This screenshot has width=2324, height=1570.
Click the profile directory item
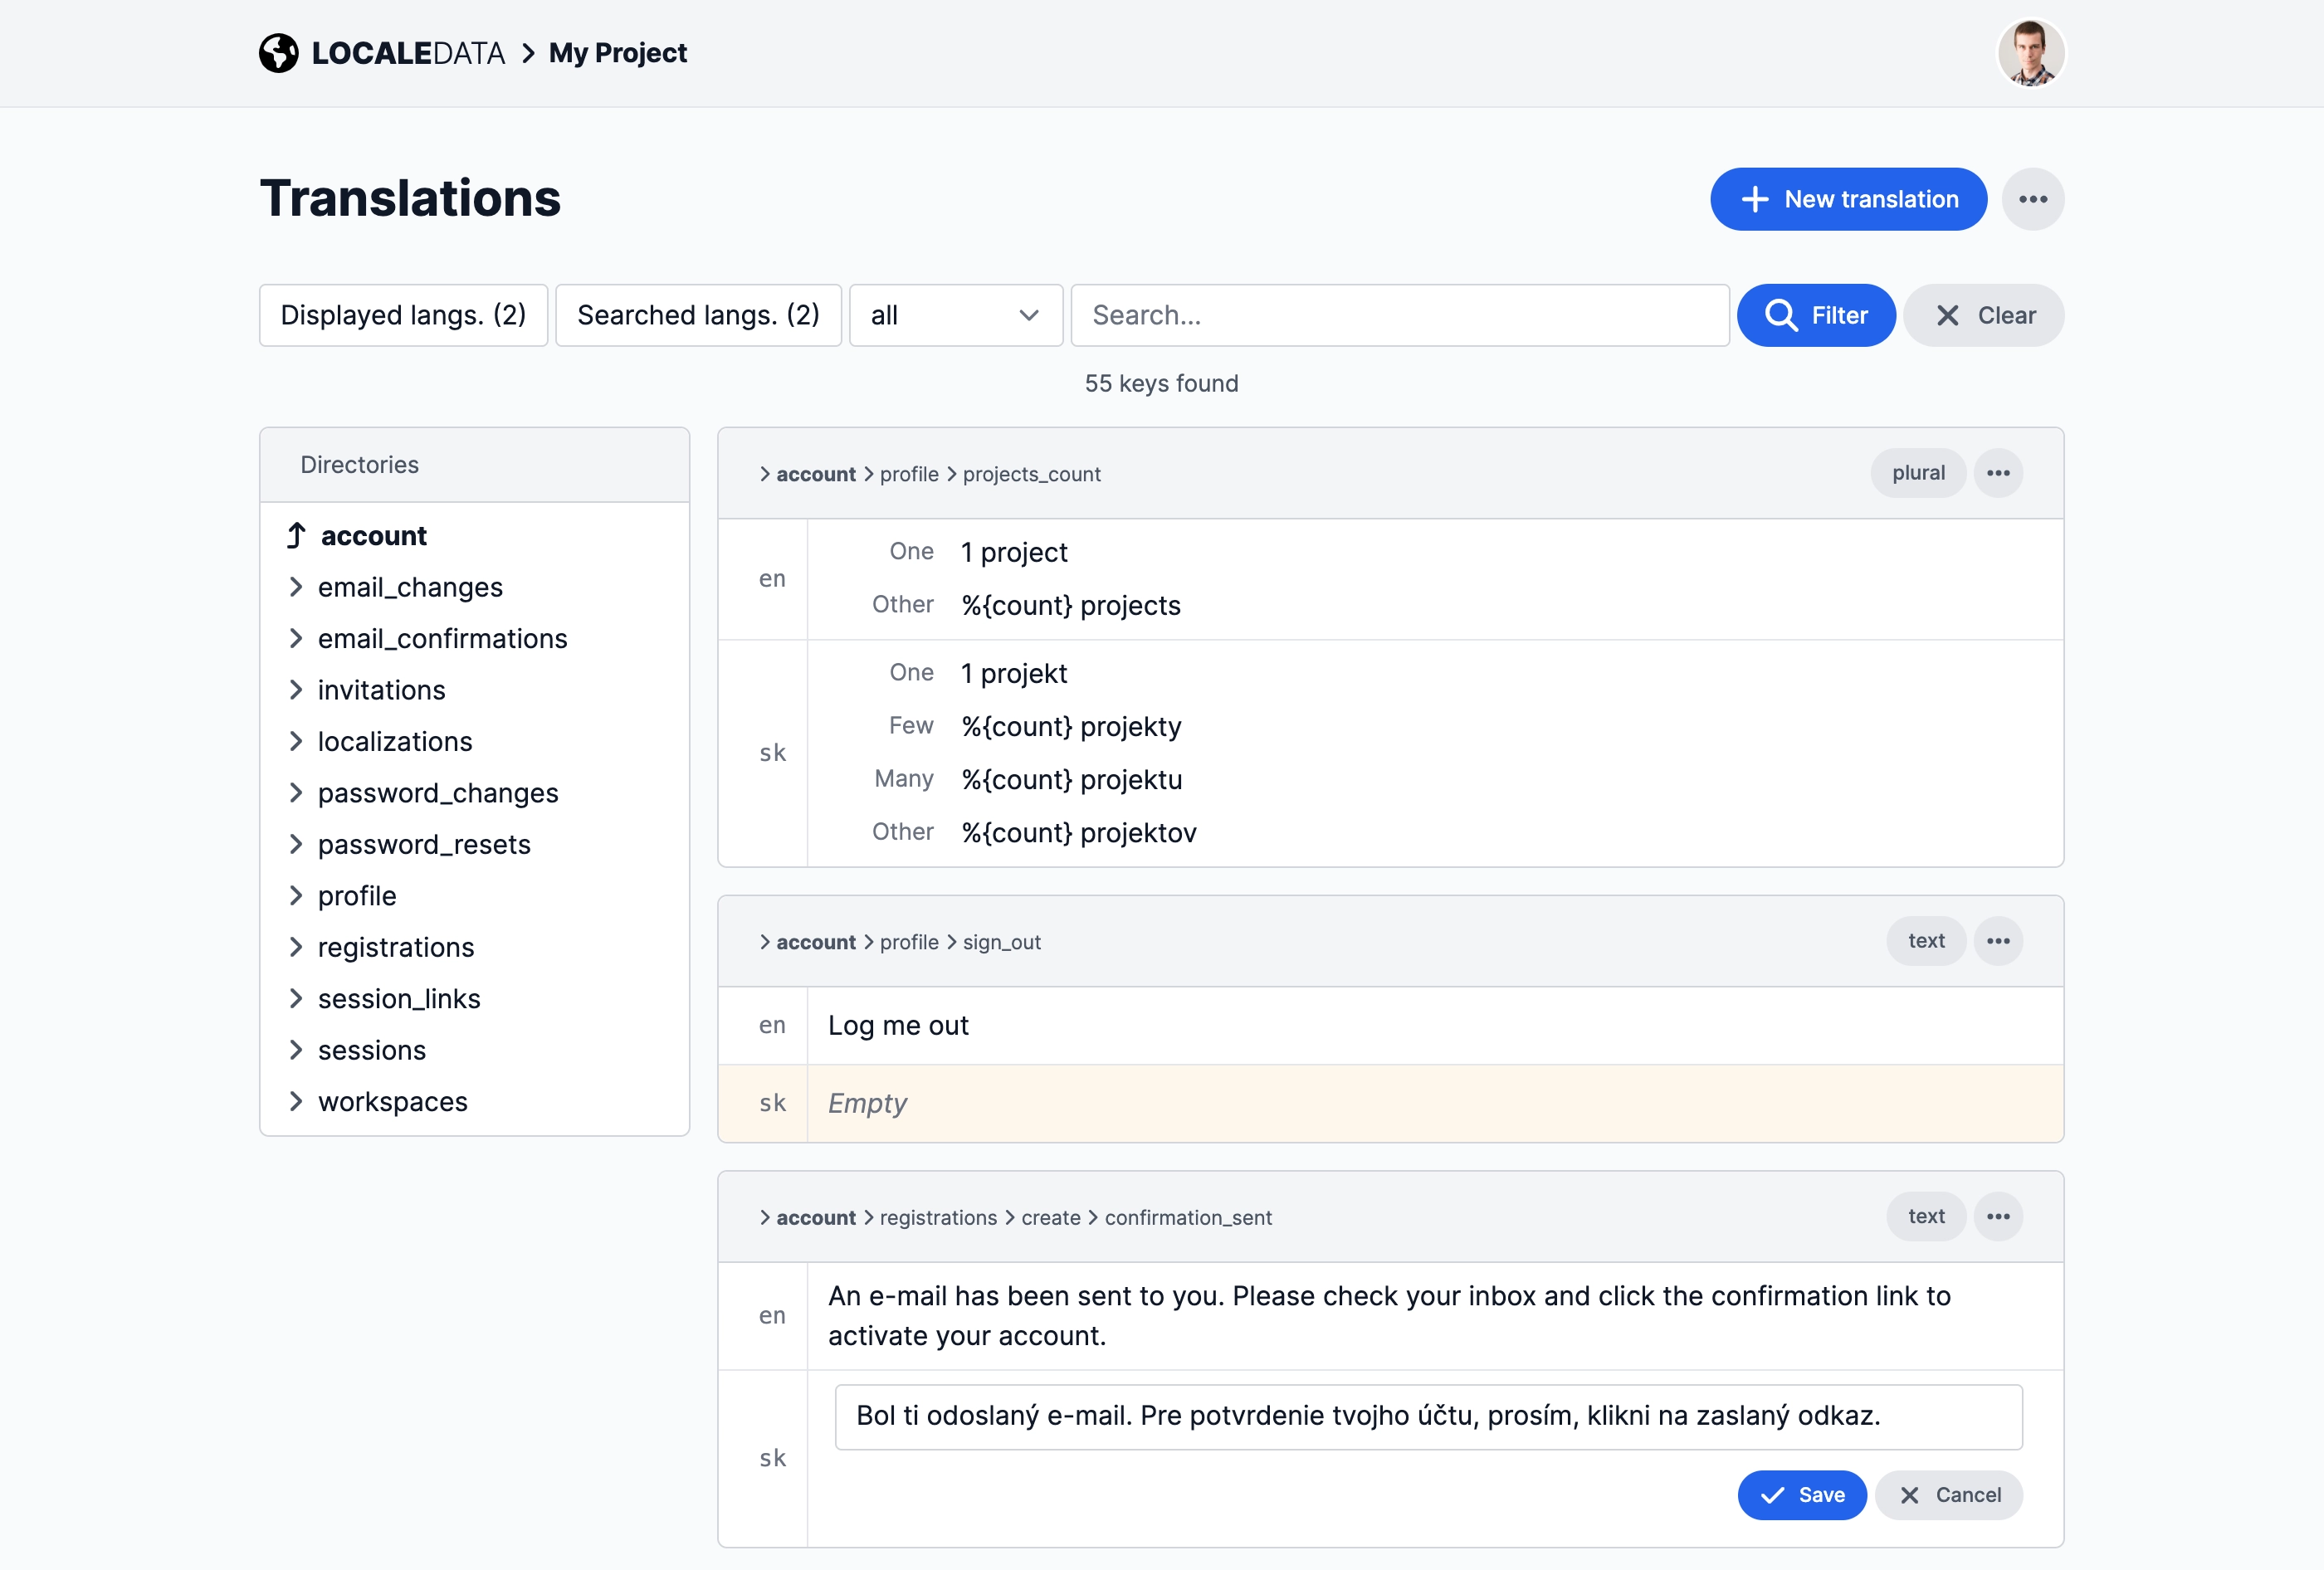click(x=358, y=895)
